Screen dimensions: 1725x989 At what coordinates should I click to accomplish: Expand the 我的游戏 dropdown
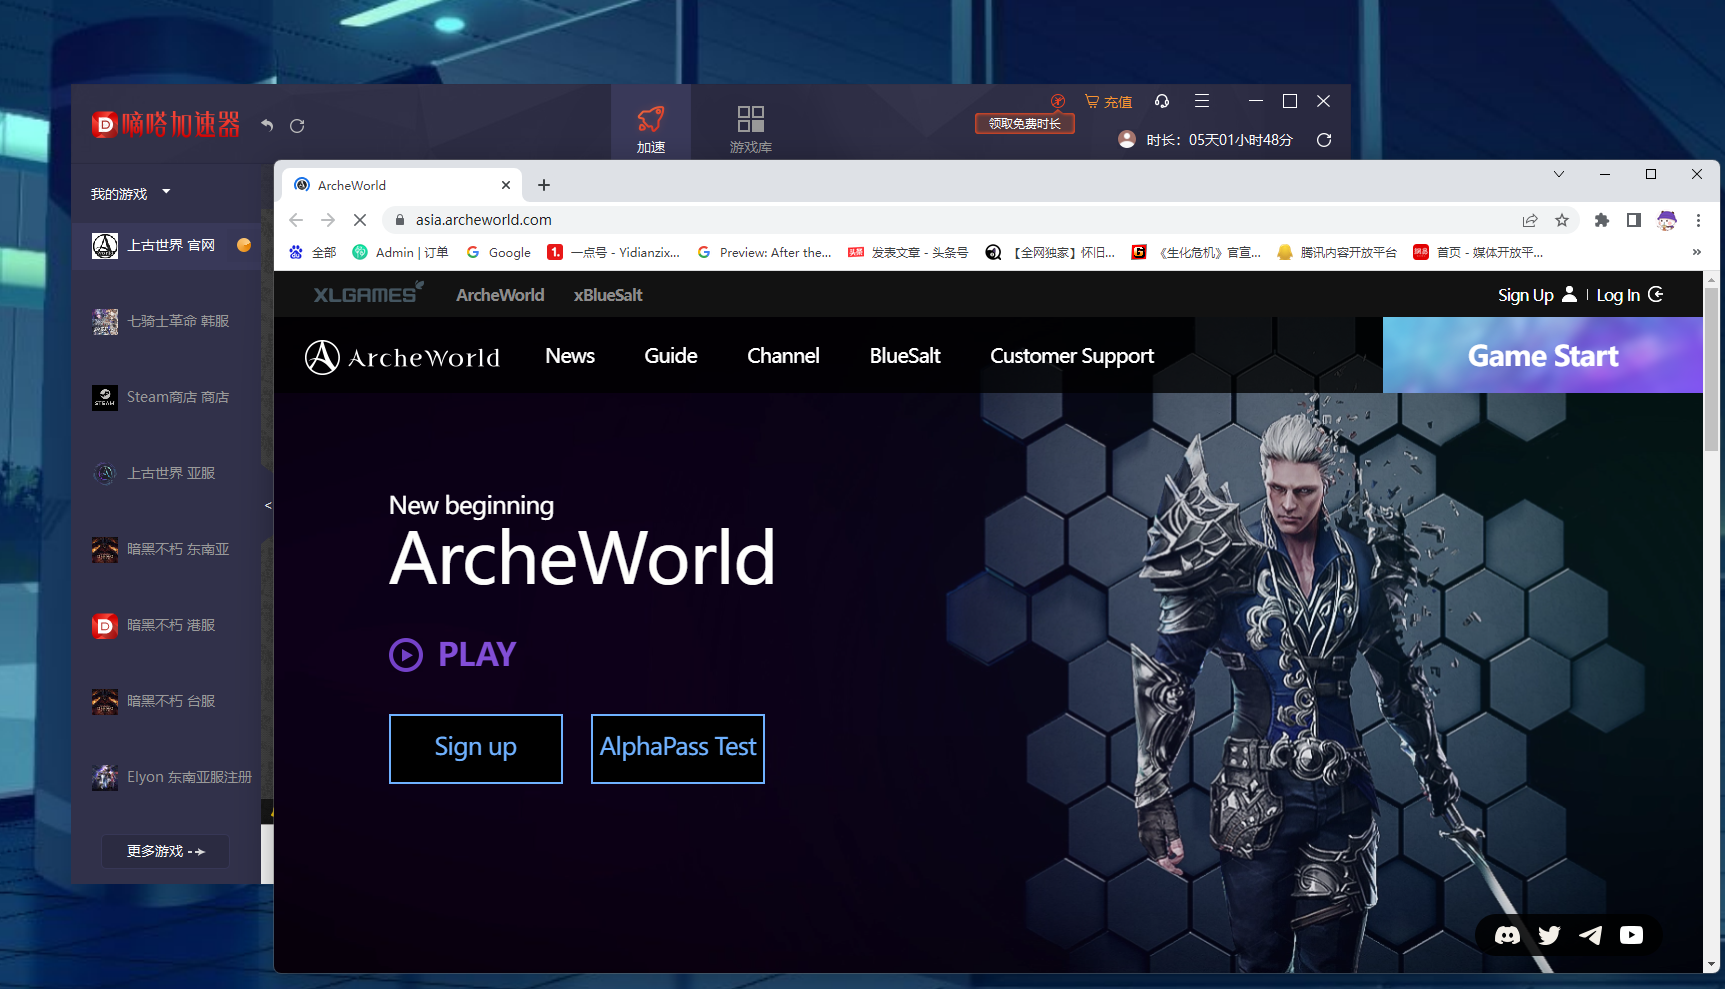[x=130, y=193]
